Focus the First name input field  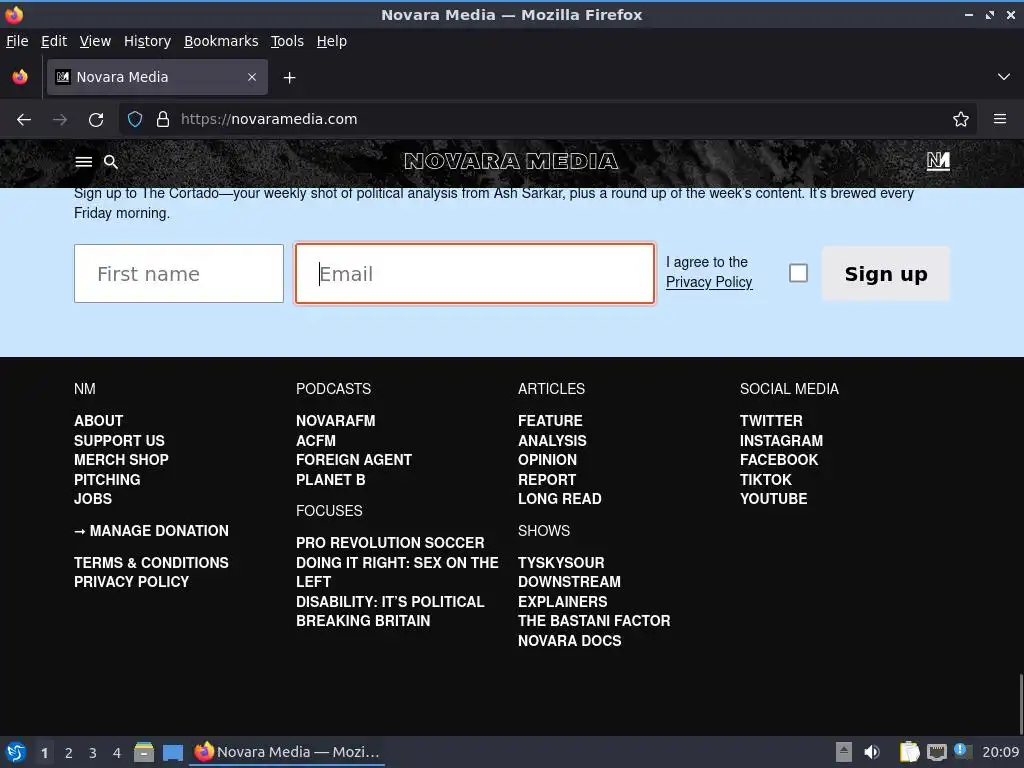179,274
